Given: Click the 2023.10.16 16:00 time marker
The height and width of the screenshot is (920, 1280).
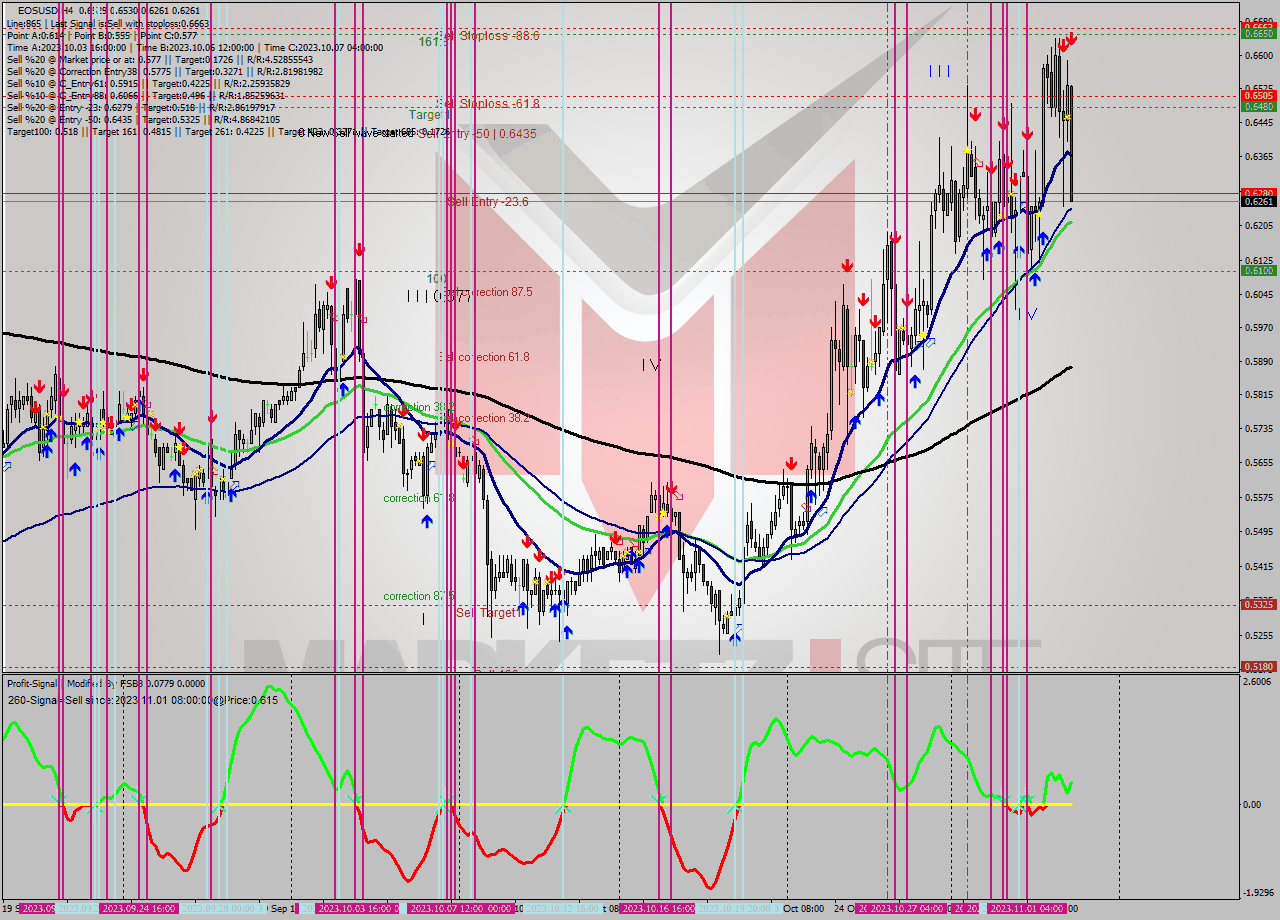Looking at the screenshot, I should click(x=657, y=909).
